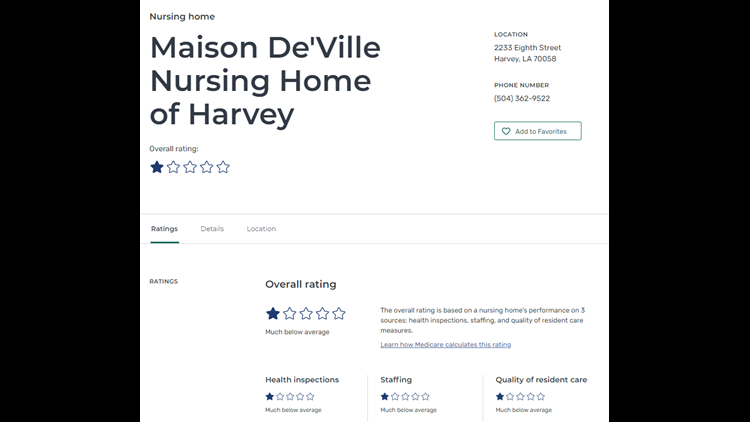This screenshot has height=422, width=750.
Task: Select the Staffing heading
Action: point(396,380)
